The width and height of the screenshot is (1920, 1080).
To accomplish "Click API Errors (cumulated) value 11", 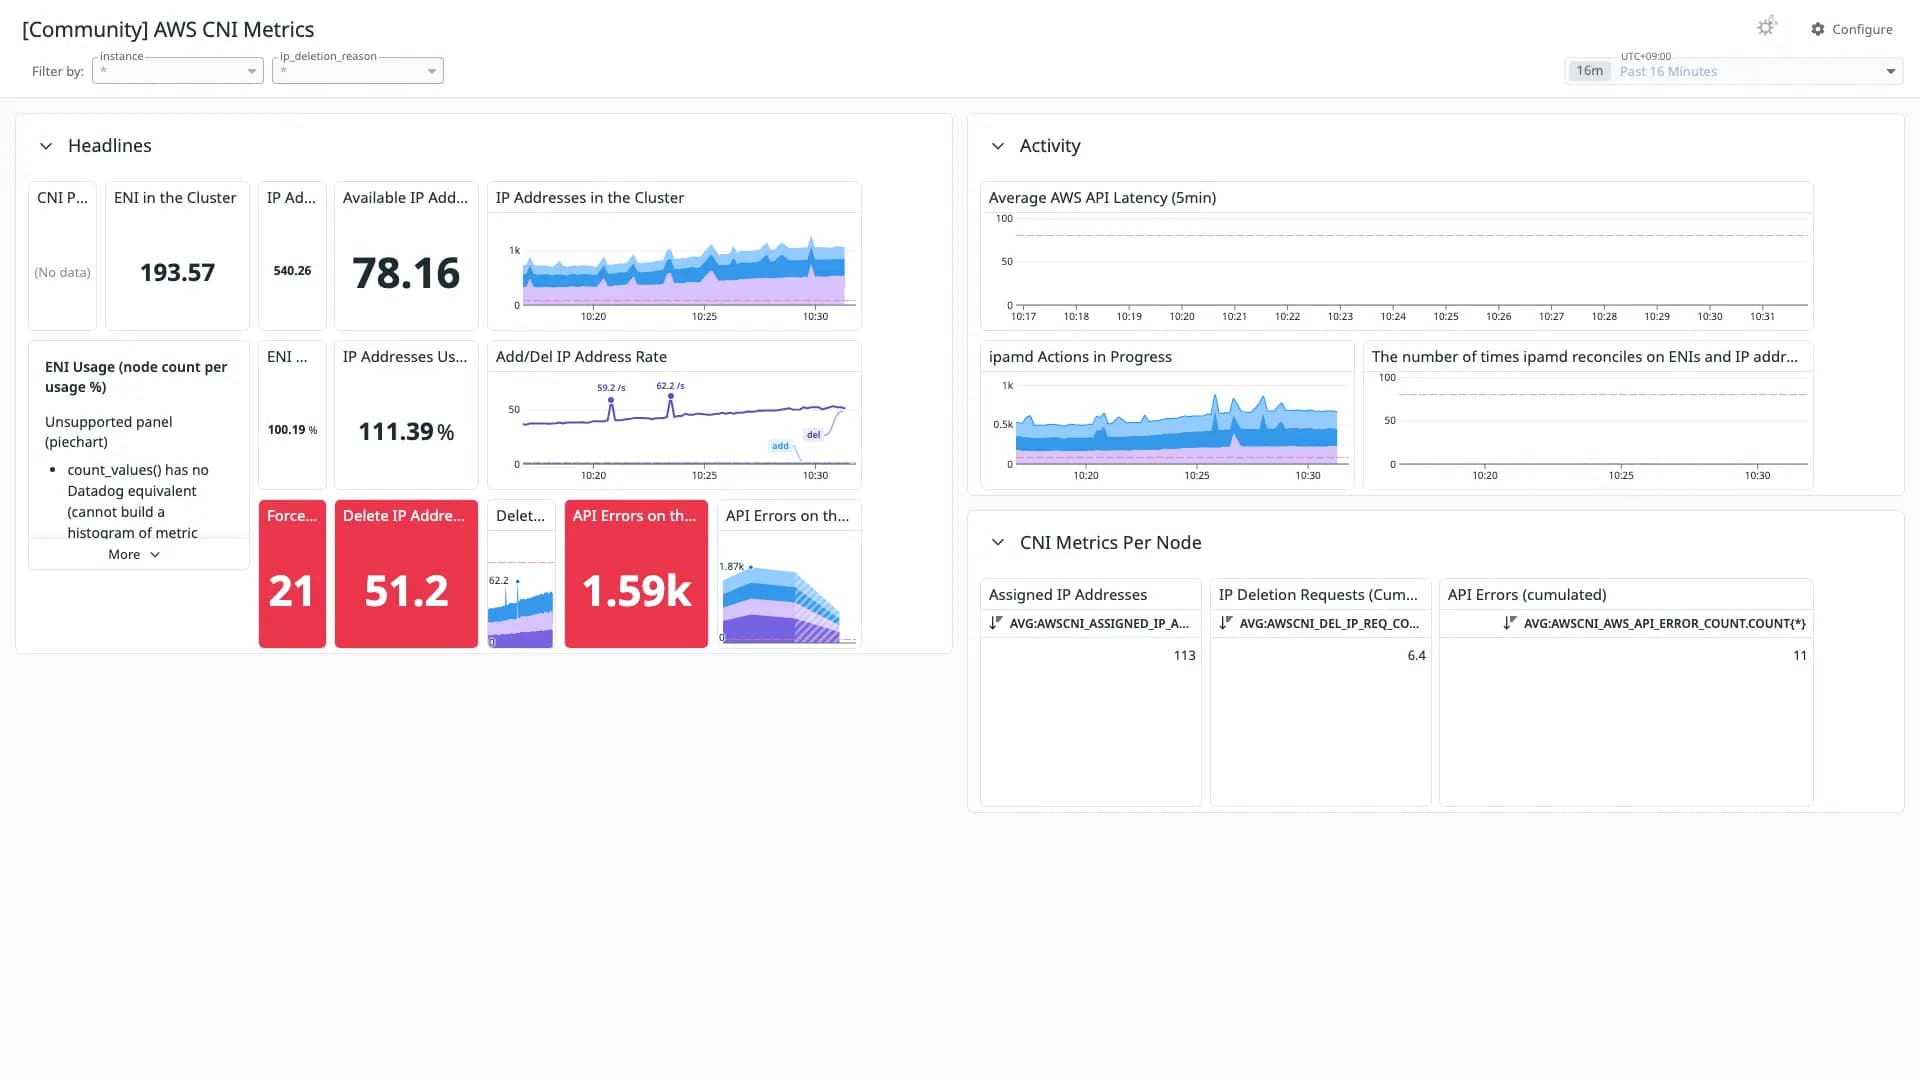I will coord(1800,656).
